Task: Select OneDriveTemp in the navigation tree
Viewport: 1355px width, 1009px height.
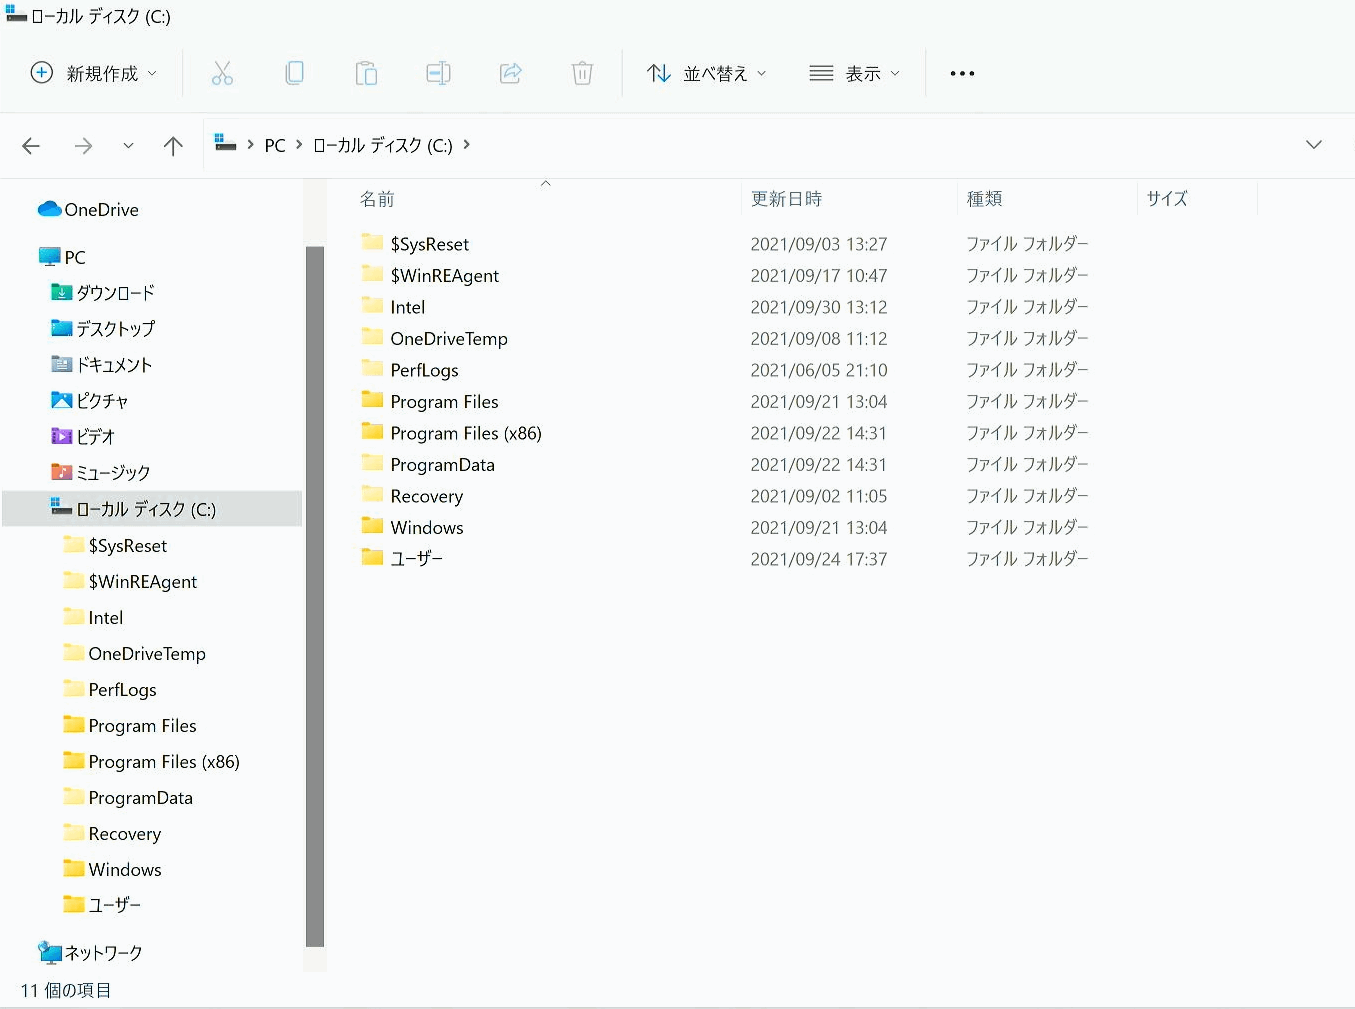Action: coord(134,654)
